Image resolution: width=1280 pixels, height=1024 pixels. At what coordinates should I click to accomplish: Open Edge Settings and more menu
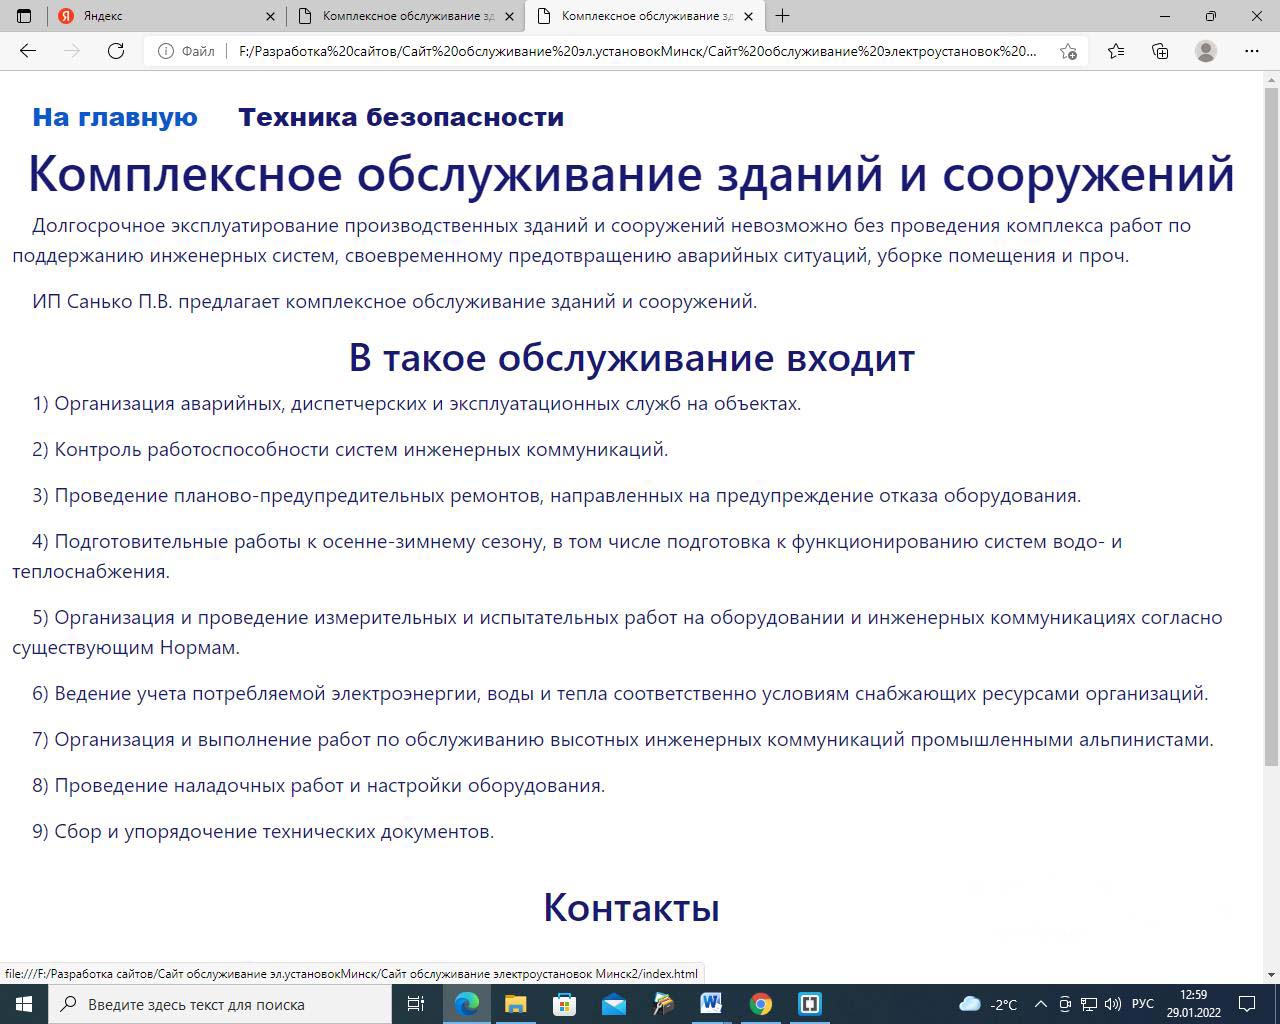(1251, 51)
